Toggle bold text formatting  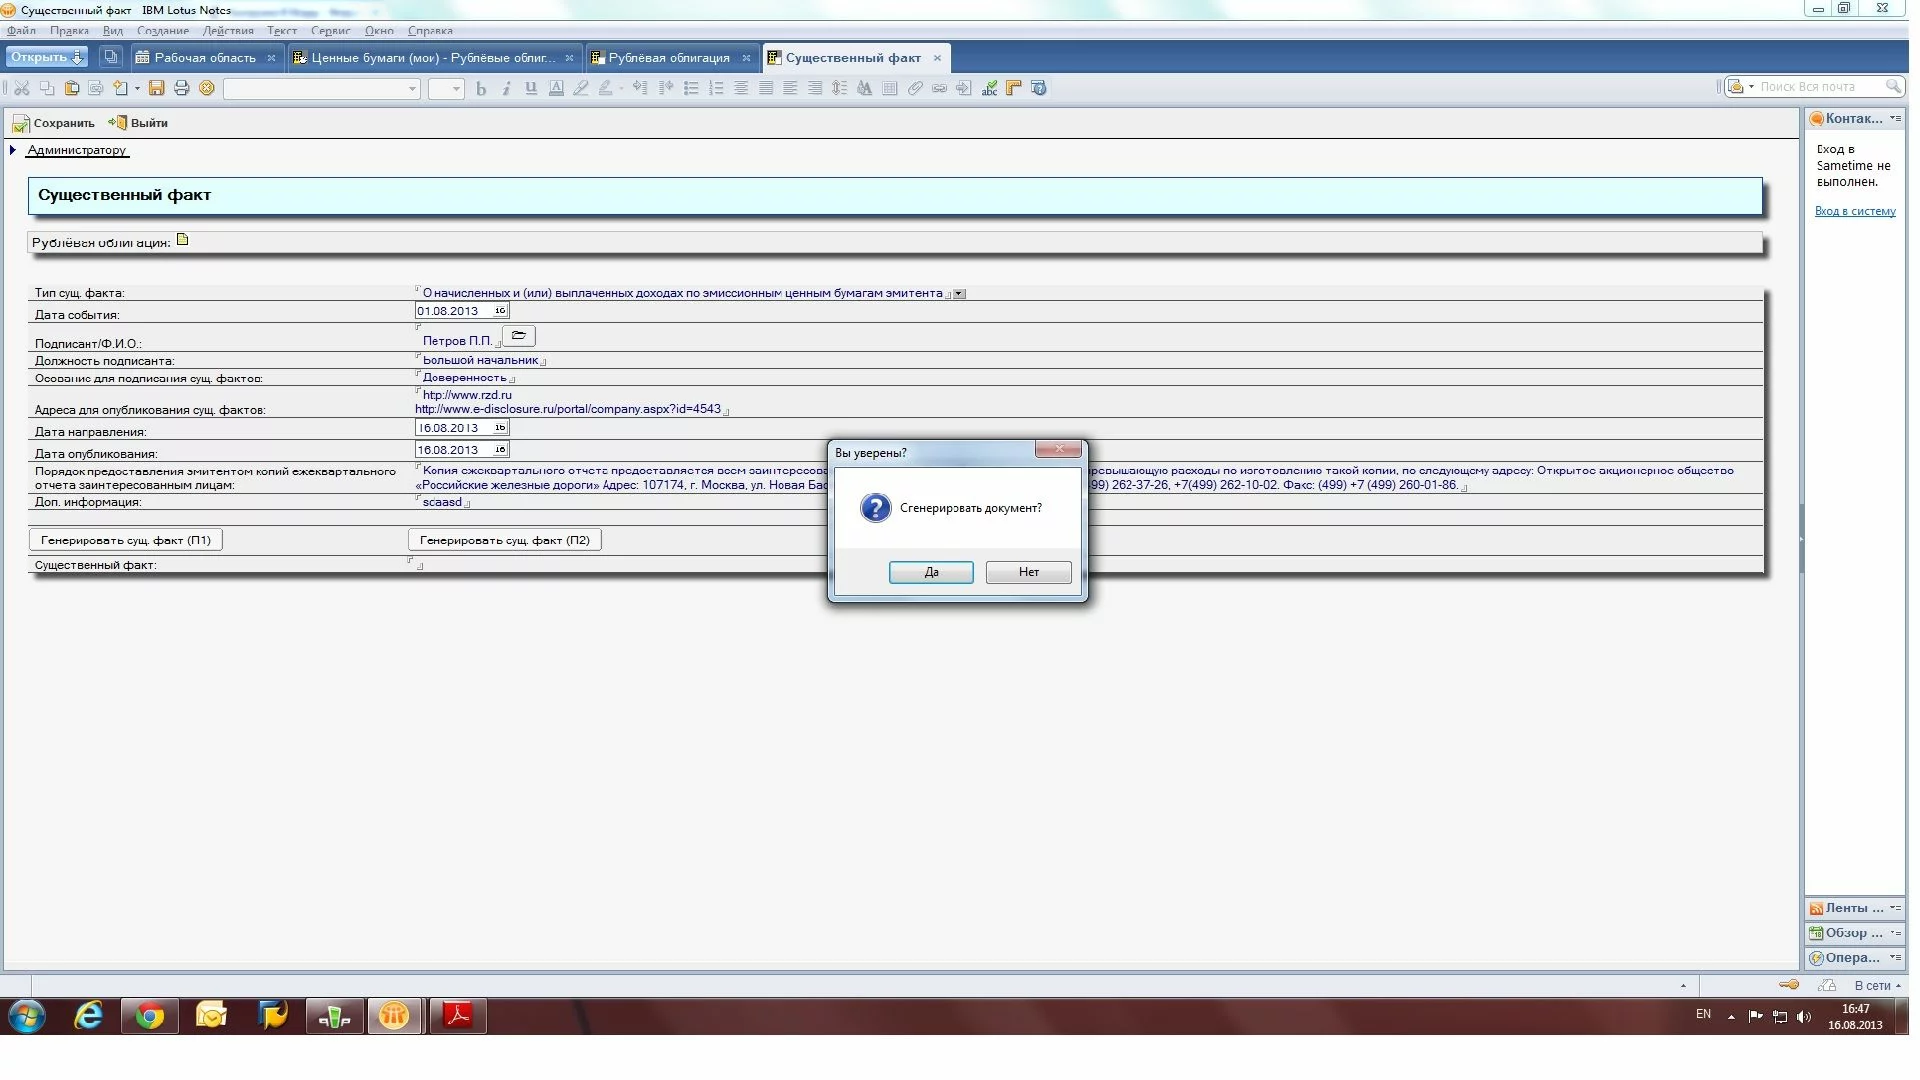pos(481,88)
